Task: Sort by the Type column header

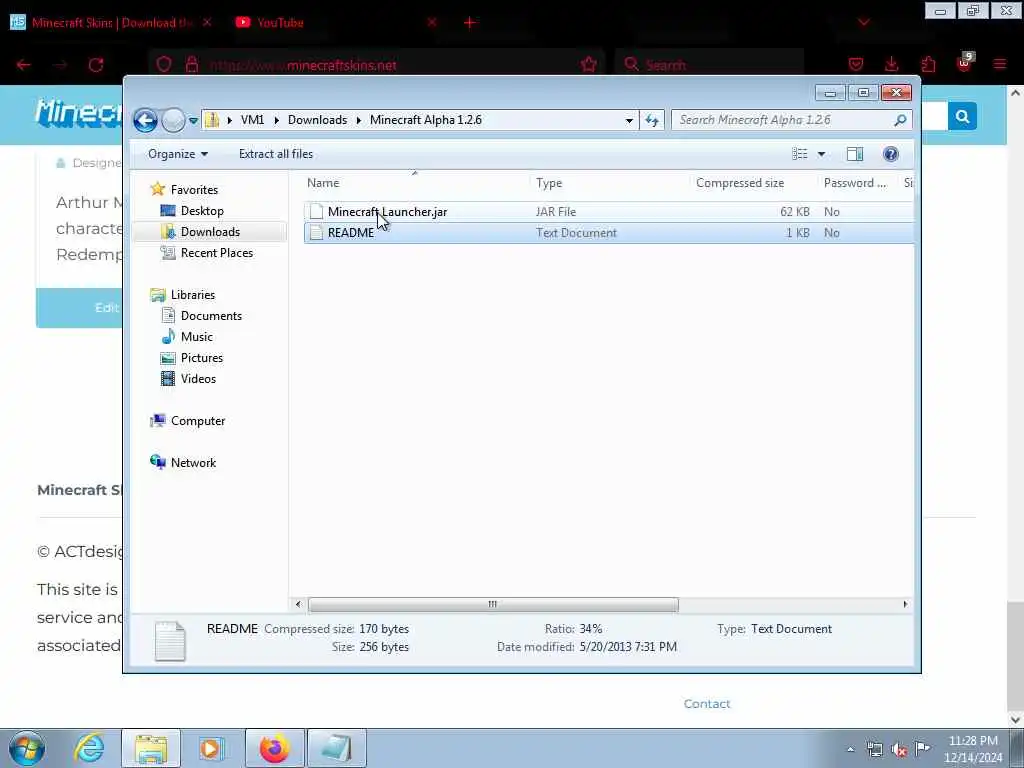Action: tap(612, 184)
